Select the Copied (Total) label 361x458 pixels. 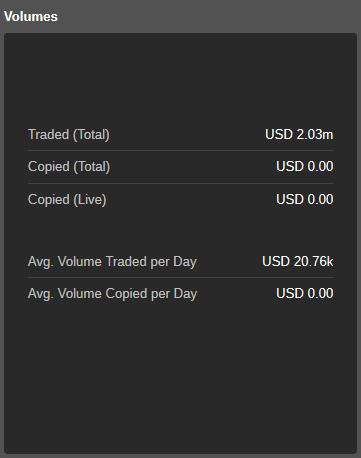coord(69,167)
